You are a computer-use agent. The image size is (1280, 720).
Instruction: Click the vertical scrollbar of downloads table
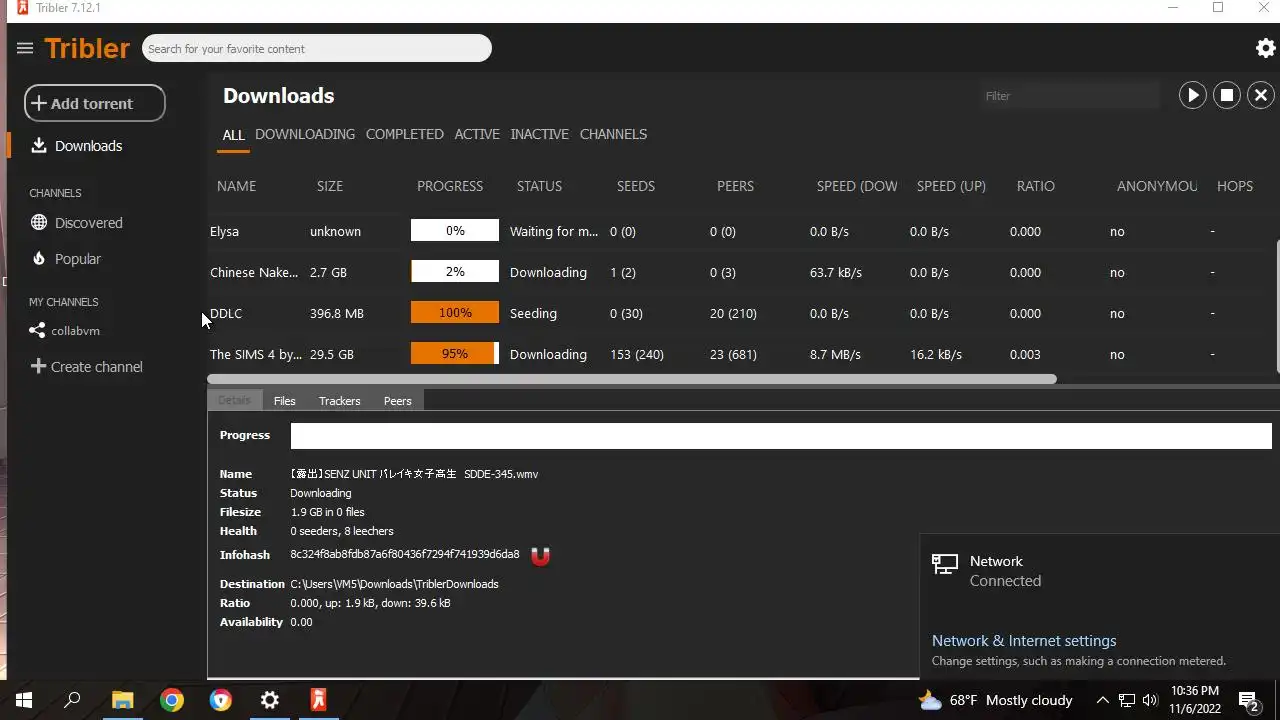click(1277, 305)
